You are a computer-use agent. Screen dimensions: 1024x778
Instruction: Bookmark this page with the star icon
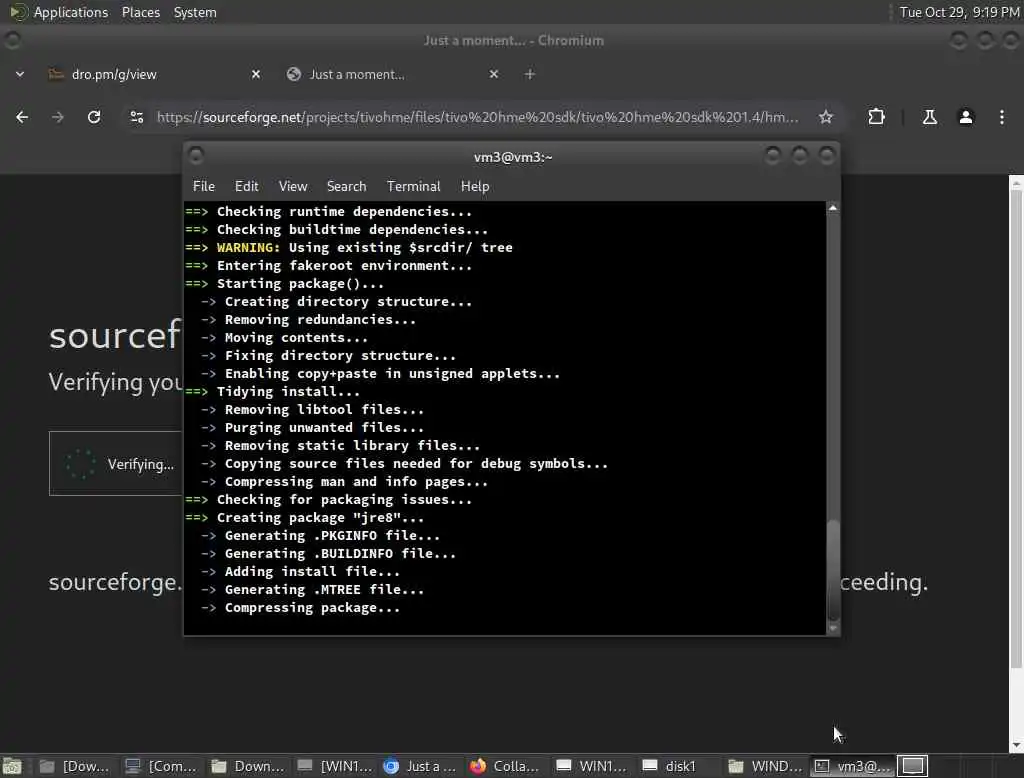tap(825, 117)
